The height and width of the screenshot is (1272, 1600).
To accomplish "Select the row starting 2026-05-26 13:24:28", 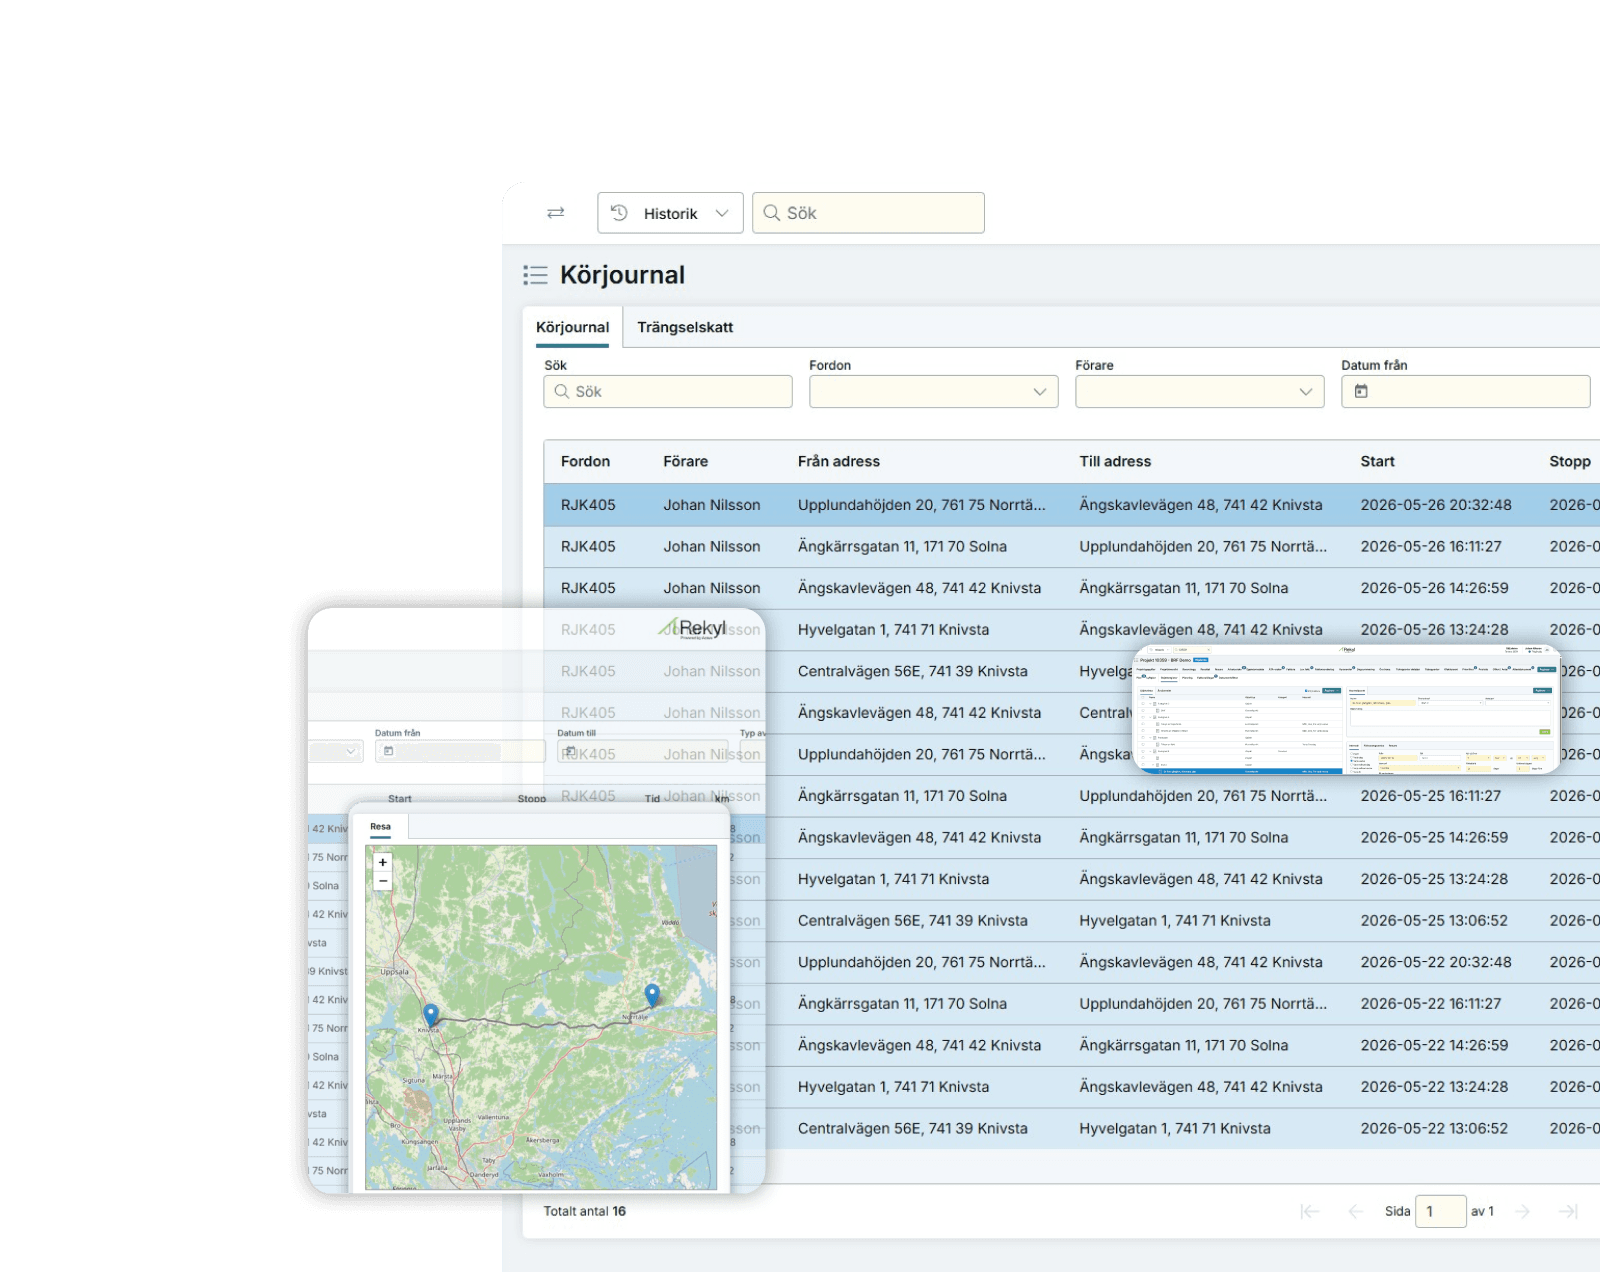I will click(1072, 630).
